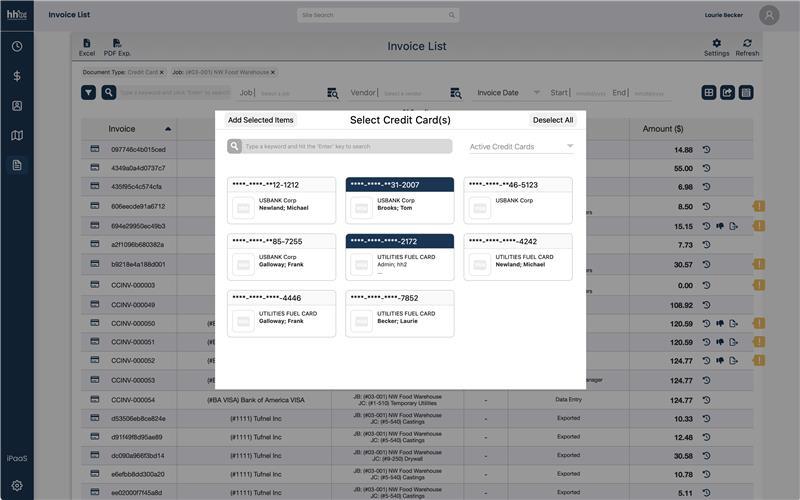
Task: Open the Invoice Date dropdown
Action: pos(508,93)
